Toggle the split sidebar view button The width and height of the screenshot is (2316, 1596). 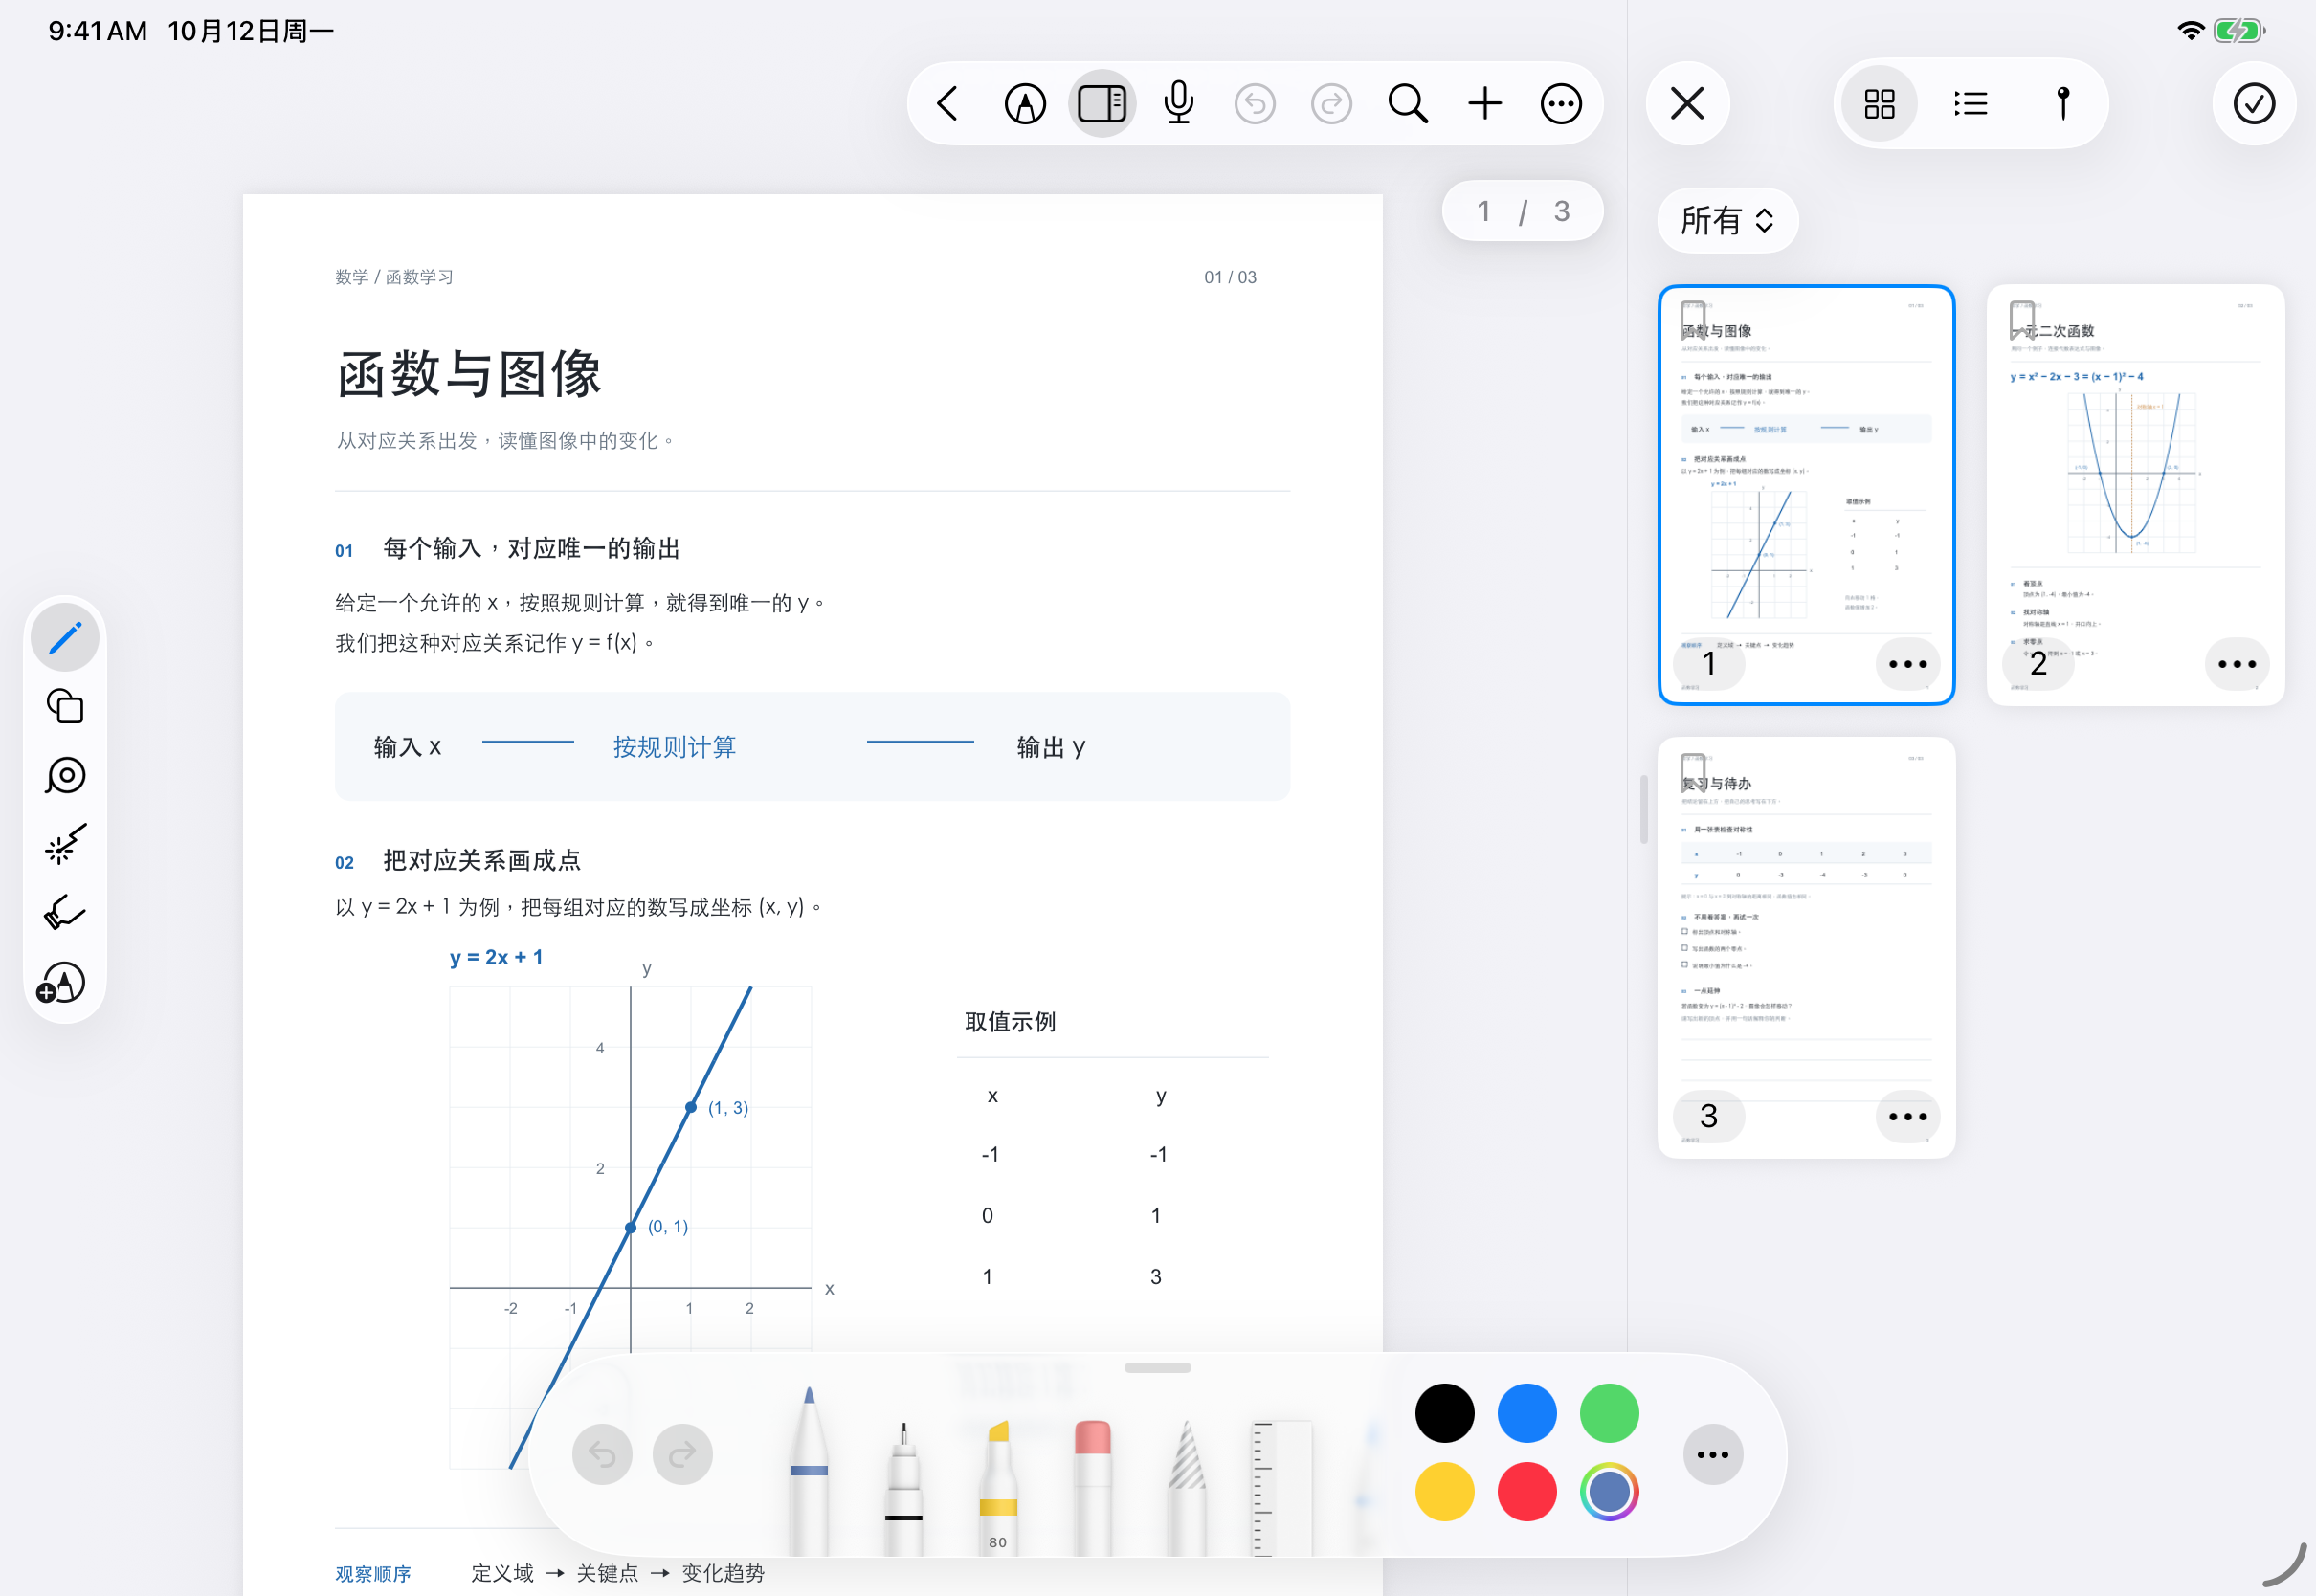tap(1102, 103)
